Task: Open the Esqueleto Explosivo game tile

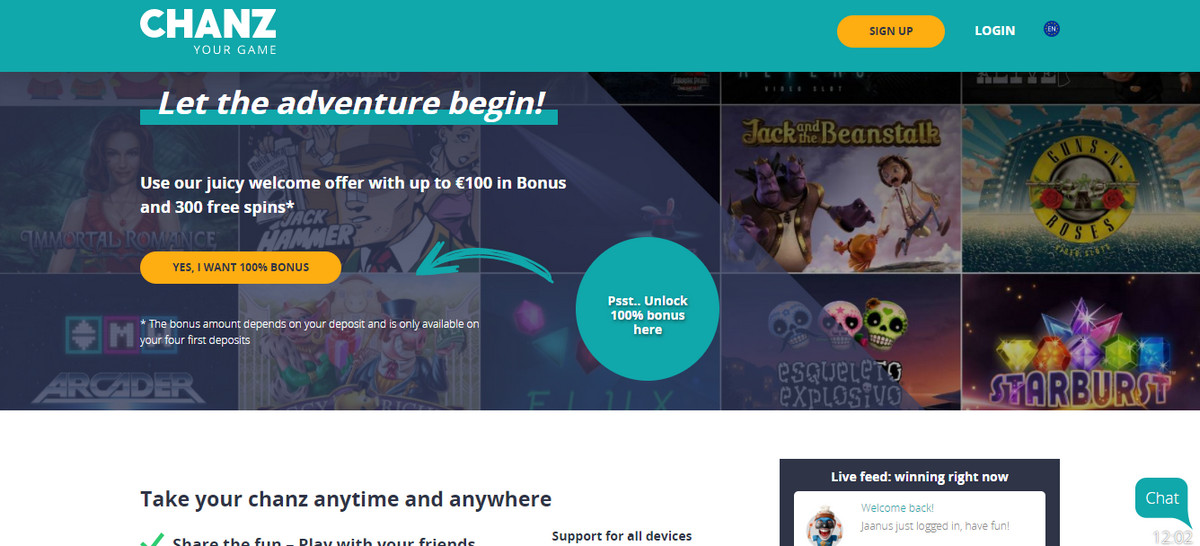Action: (840, 343)
